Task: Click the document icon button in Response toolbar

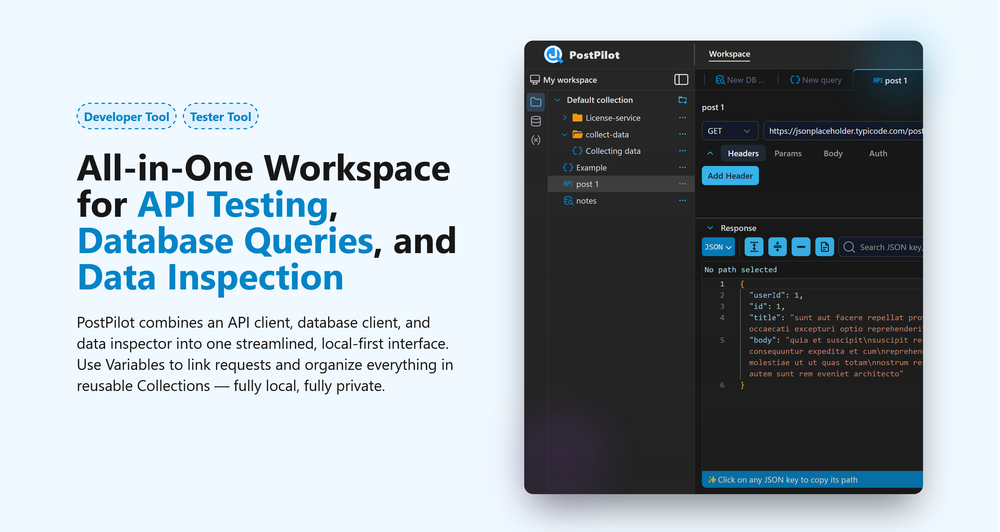Action: [x=825, y=247]
